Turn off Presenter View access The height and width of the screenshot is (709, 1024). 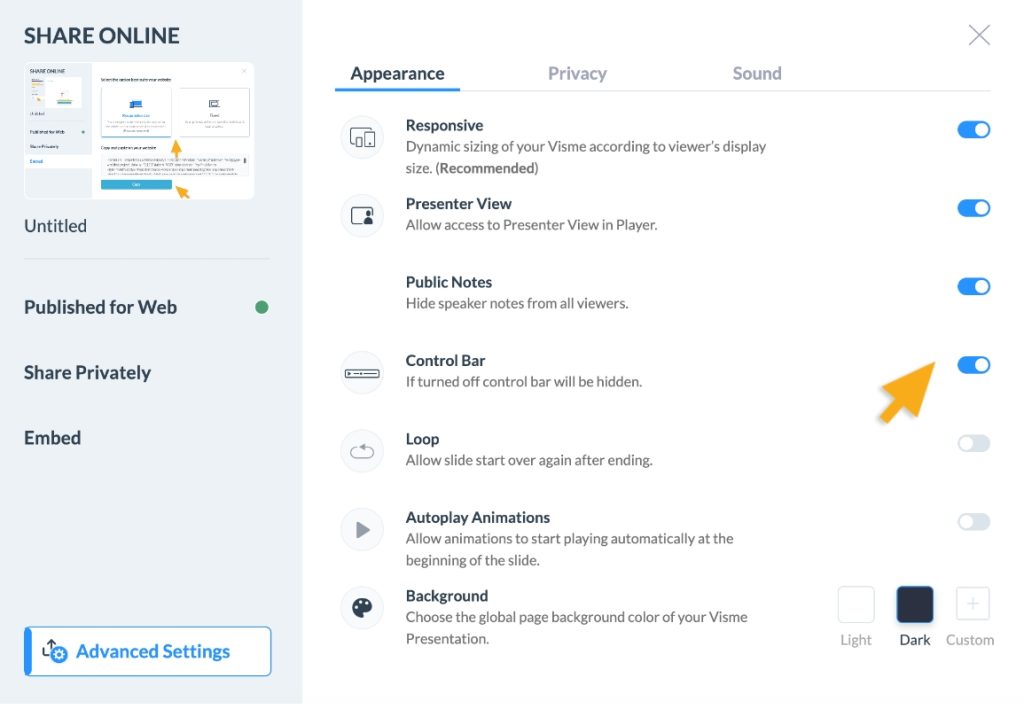point(973,208)
